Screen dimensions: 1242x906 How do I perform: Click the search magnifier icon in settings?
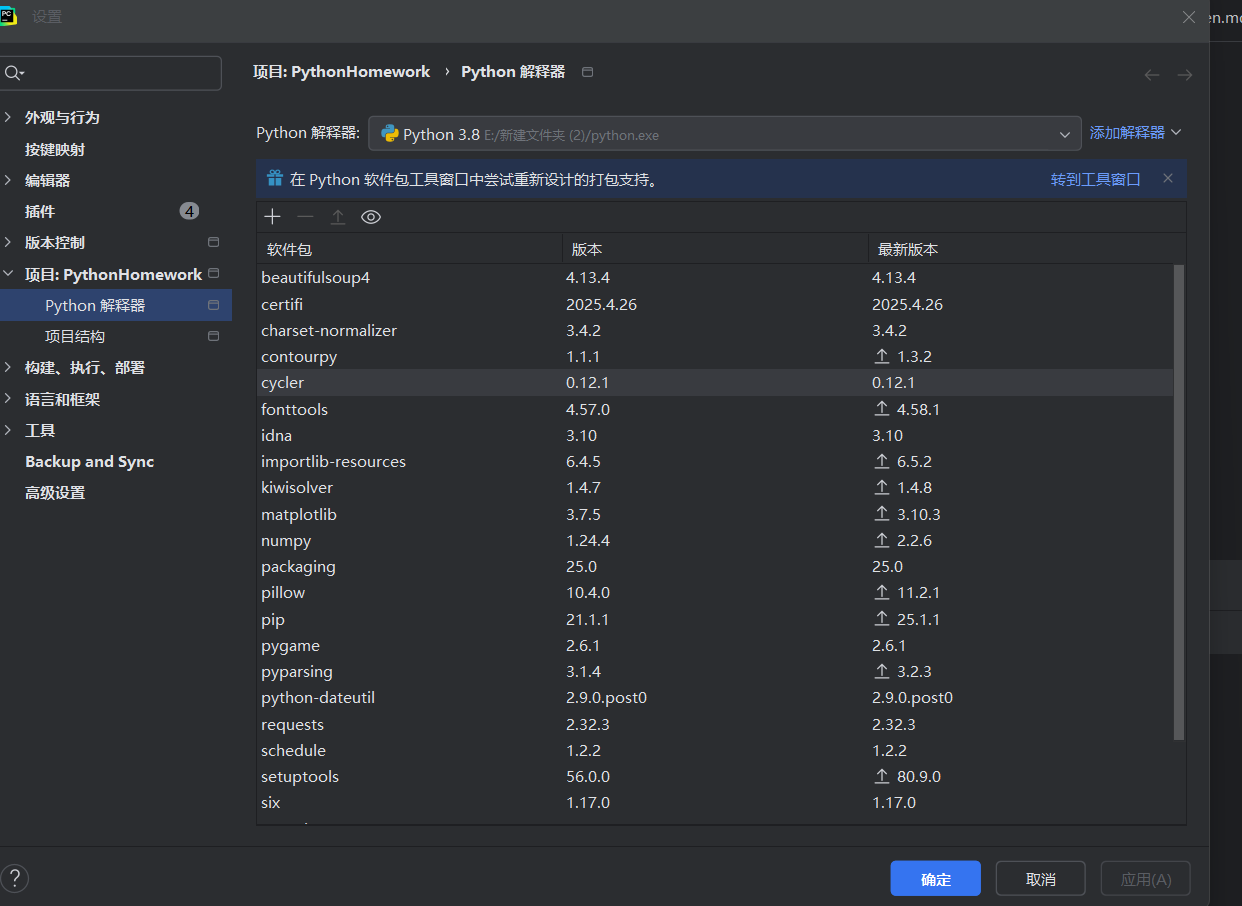point(13,73)
